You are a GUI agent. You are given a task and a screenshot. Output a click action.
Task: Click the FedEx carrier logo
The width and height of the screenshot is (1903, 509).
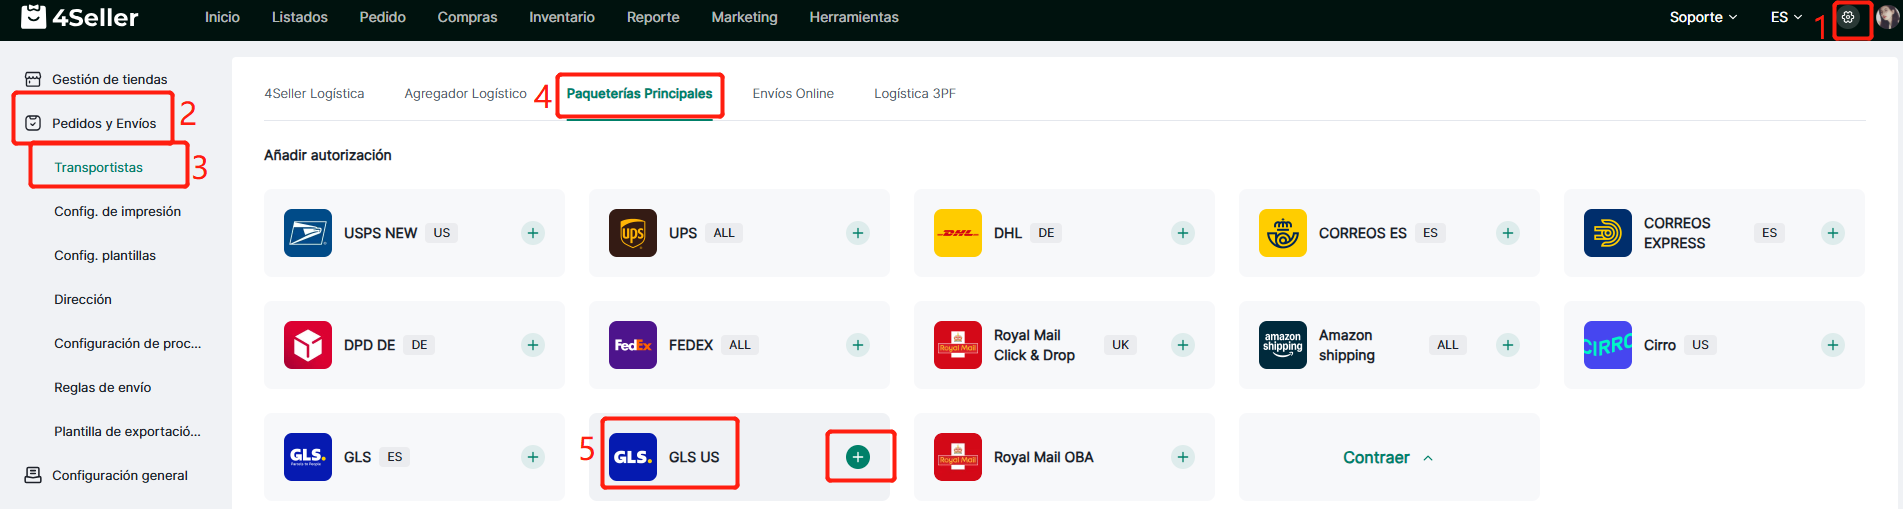(633, 345)
